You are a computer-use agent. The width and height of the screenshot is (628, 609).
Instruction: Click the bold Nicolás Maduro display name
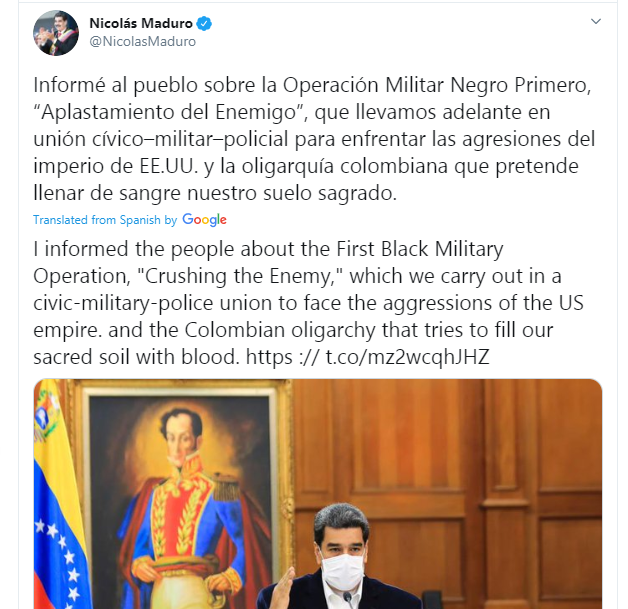pyautogui.click(x=141, y=23)
